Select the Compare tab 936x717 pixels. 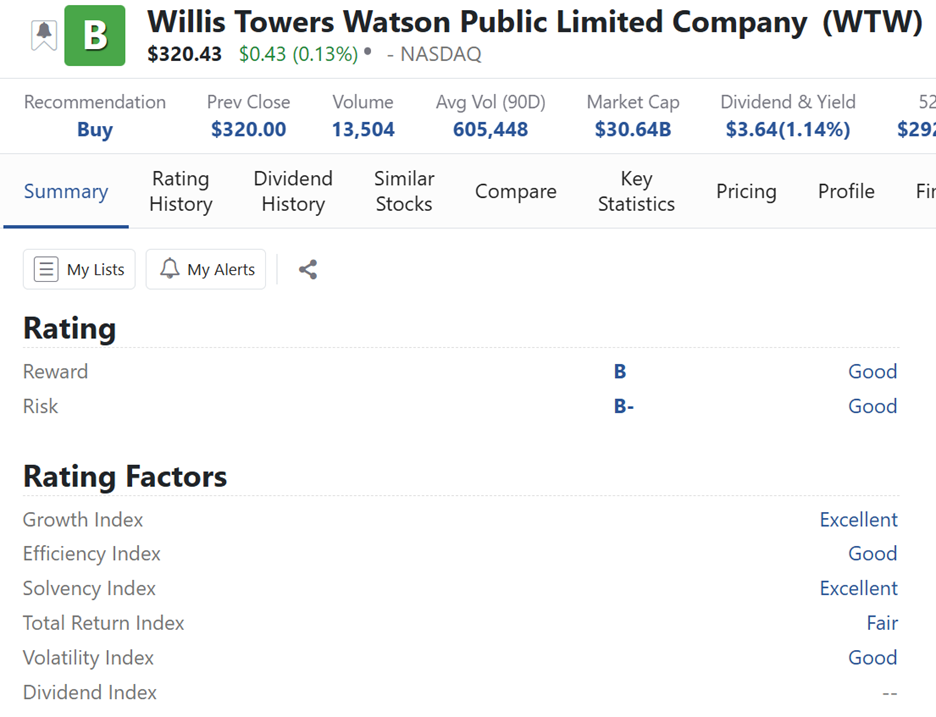pyautogui.click(x=515, y=191)
